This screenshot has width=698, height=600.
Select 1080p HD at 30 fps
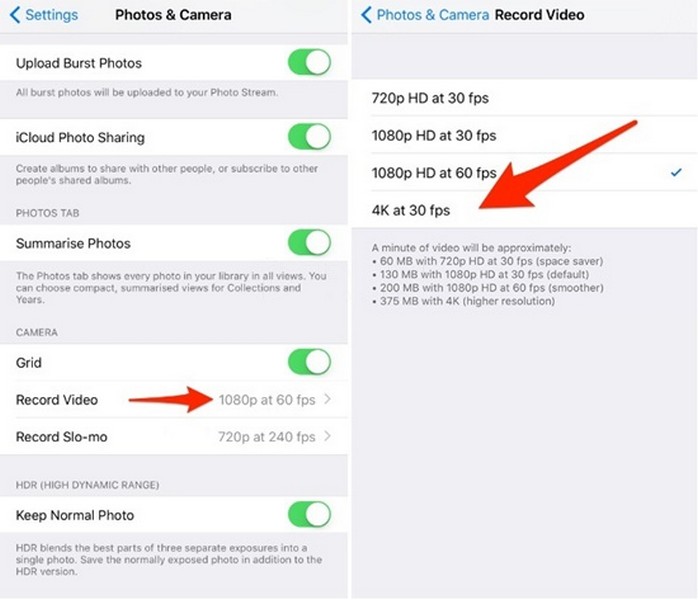click(x=524, y=135)
